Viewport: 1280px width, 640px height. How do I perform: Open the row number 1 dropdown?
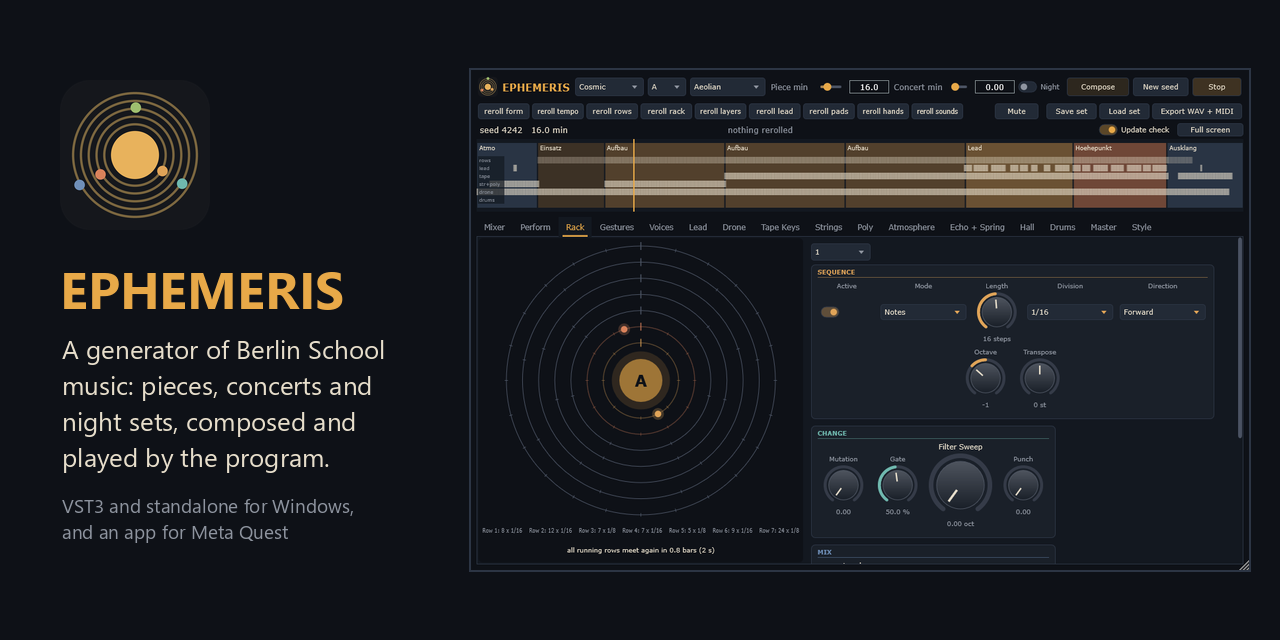pos(841,252)
